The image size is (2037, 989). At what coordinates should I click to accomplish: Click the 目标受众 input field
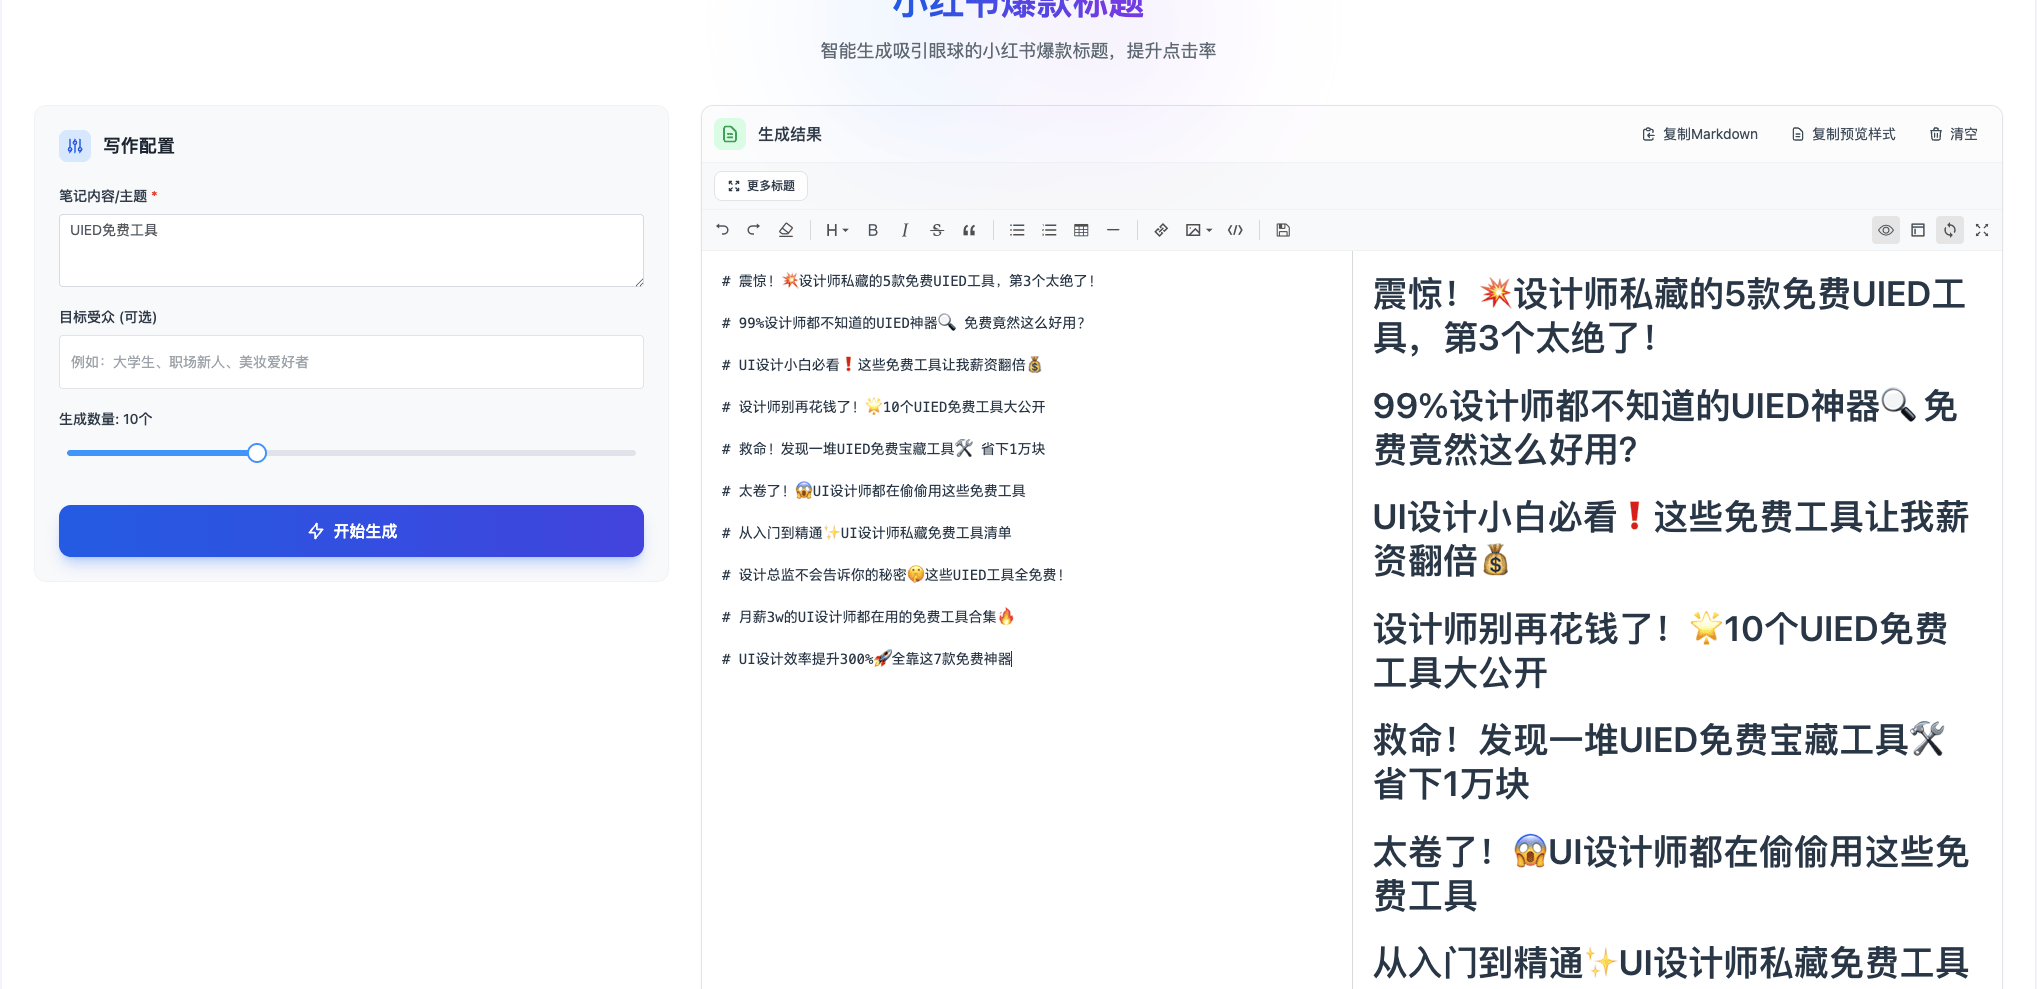[351, 362]
